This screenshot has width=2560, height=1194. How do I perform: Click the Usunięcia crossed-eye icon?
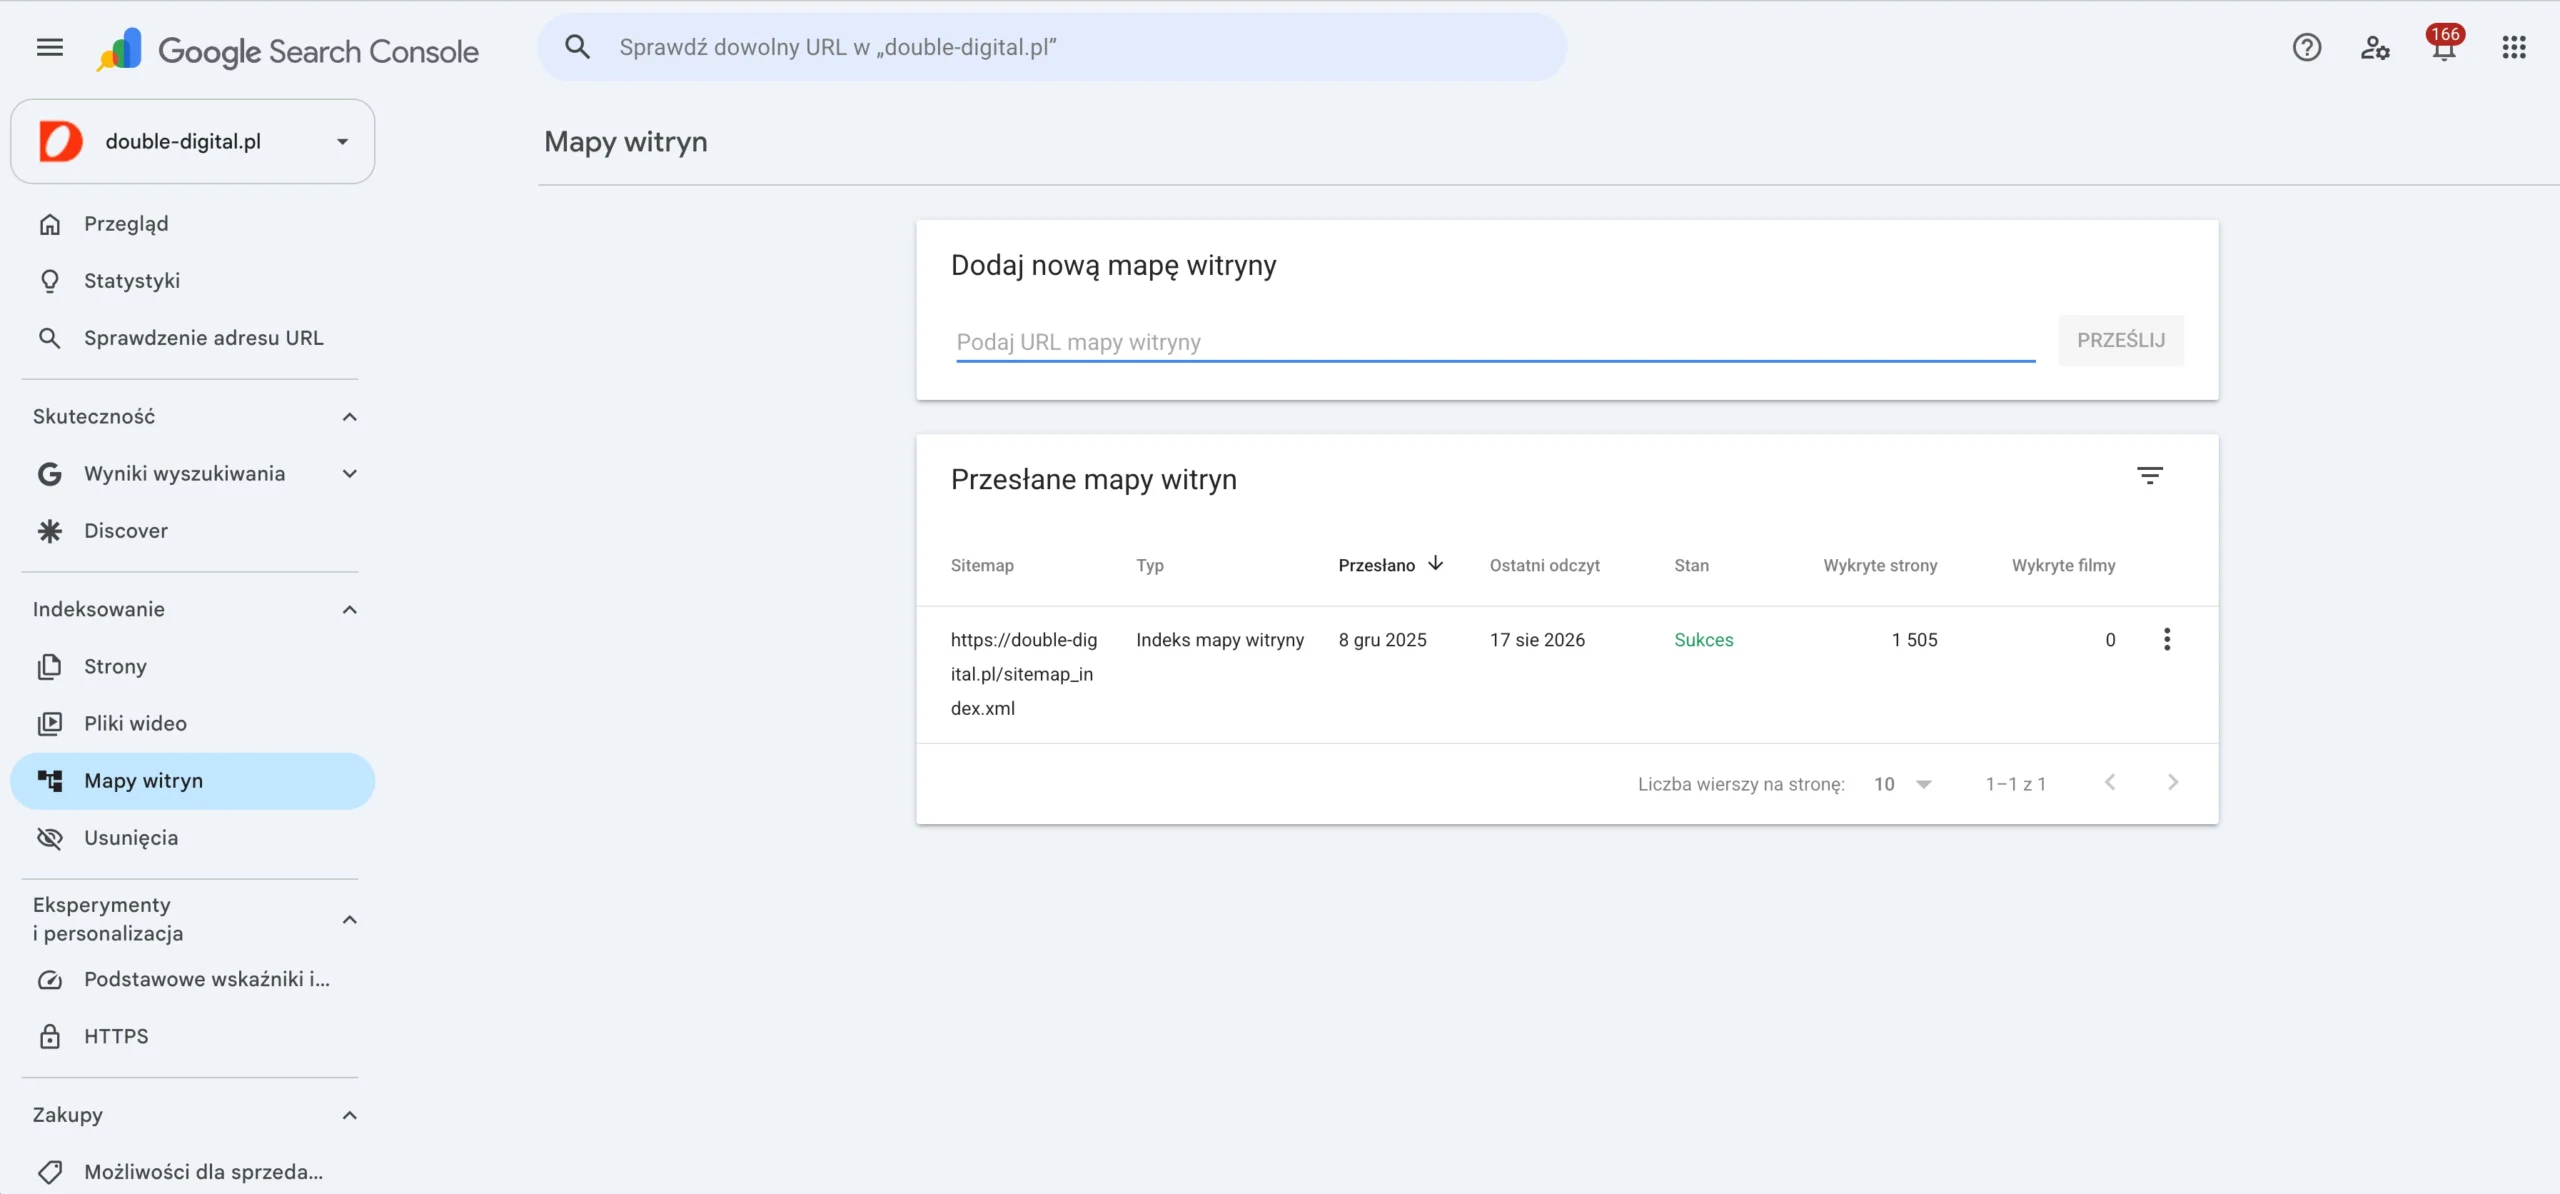coord(49,838)
